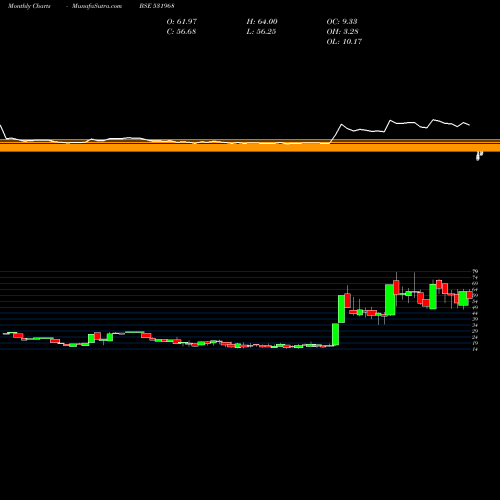The image size is (500, 500).
Task: Click the 14 label at the axis bottom
Action: click(x=475, y=349)
